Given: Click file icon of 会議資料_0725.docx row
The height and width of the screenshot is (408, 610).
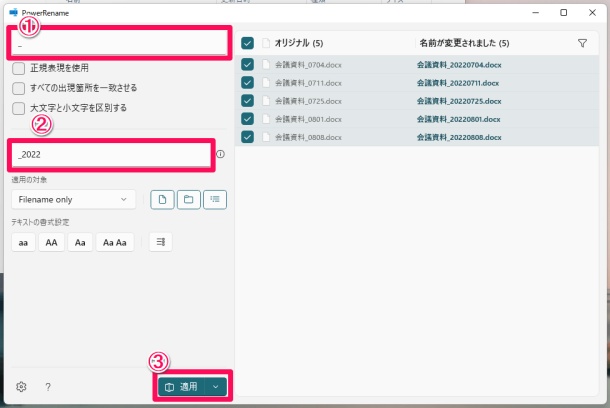Looking at the screenshot, I should pos(266,101).
